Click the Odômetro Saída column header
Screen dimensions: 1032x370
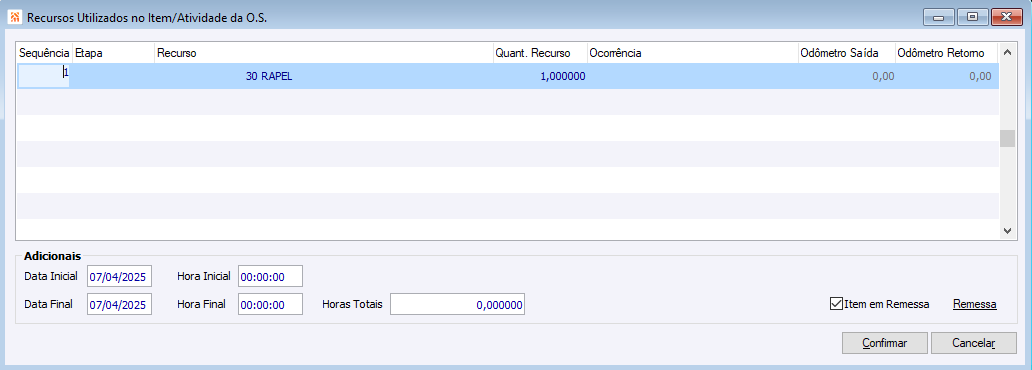pos(846,53)
